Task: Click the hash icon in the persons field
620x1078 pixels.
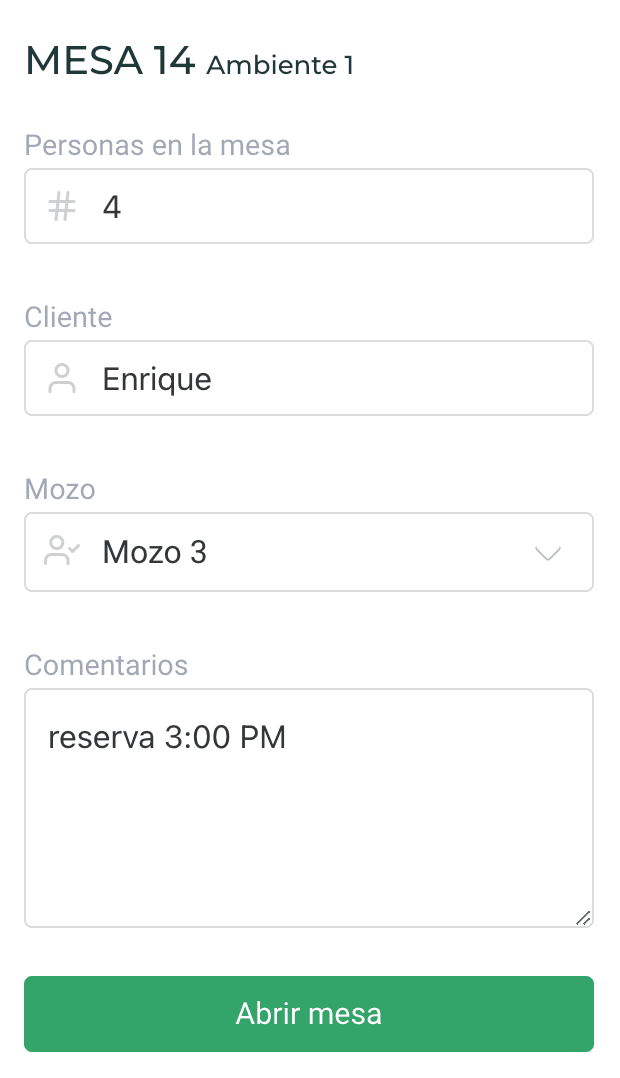Action: 62,207
